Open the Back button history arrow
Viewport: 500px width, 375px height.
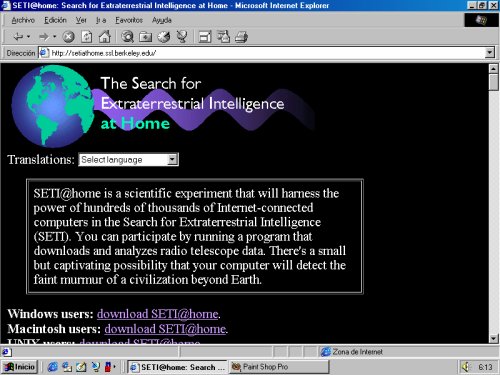pyautogui.click(x=29, y=37)
